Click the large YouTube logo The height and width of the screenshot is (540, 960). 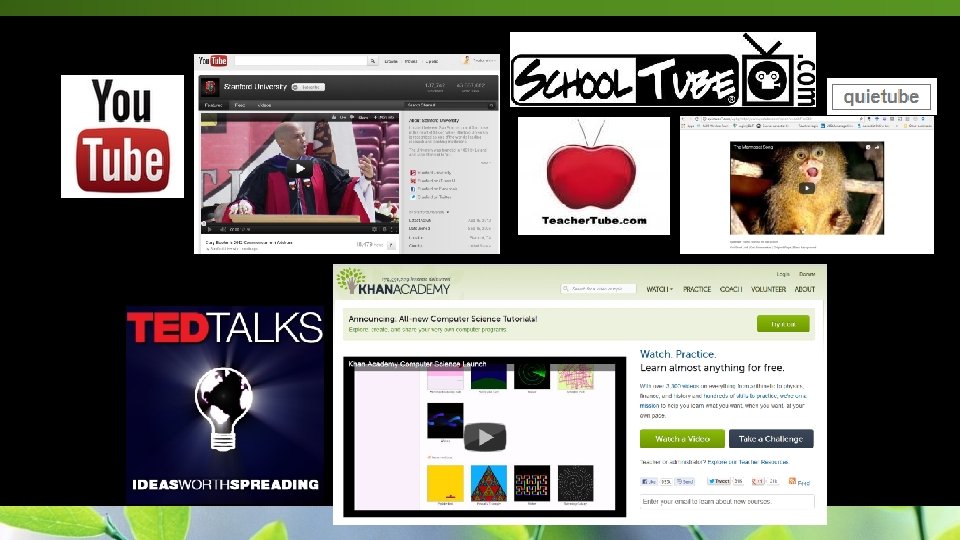coord(122,136)
